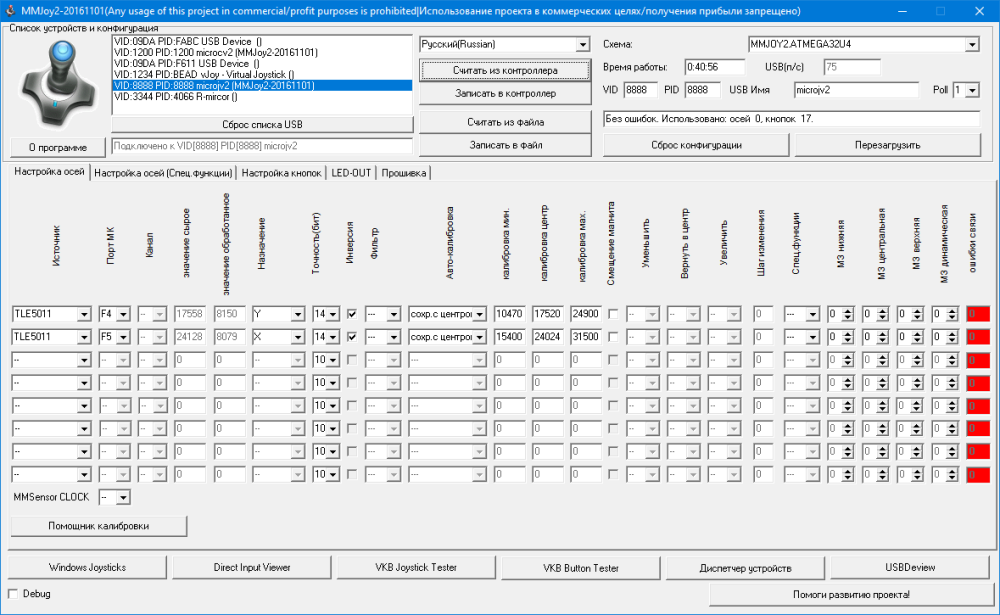Image resolution: width=1000 pixels, height=615 pixels.
Task: Expand the MMJOY2.ATMEGA32U4 schema dropdown
Action: click(x=971, y=45)
